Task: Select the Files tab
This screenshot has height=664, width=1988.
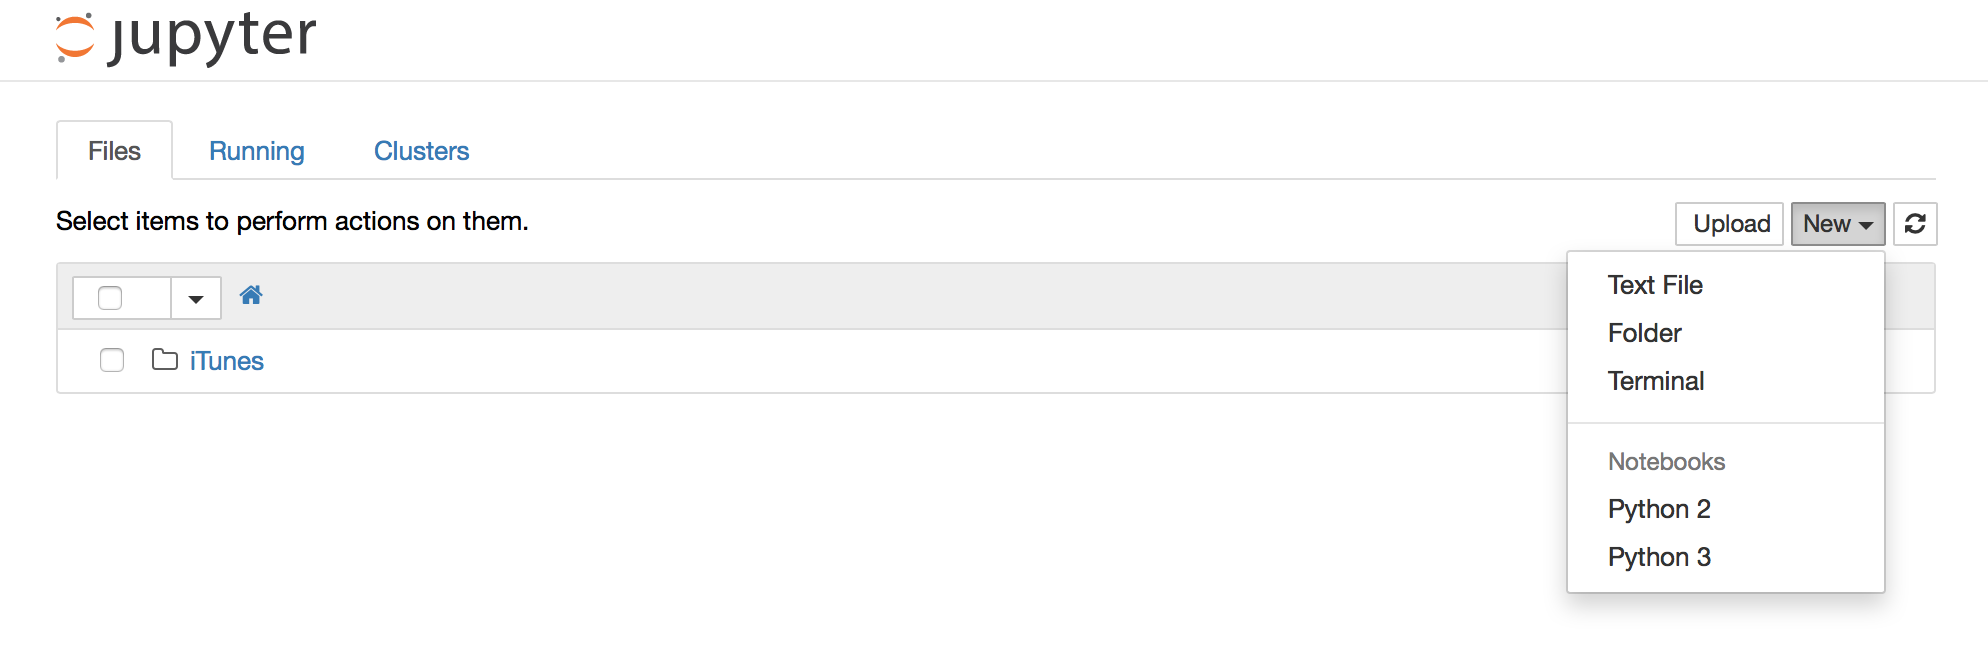Action: pos(114,151)
